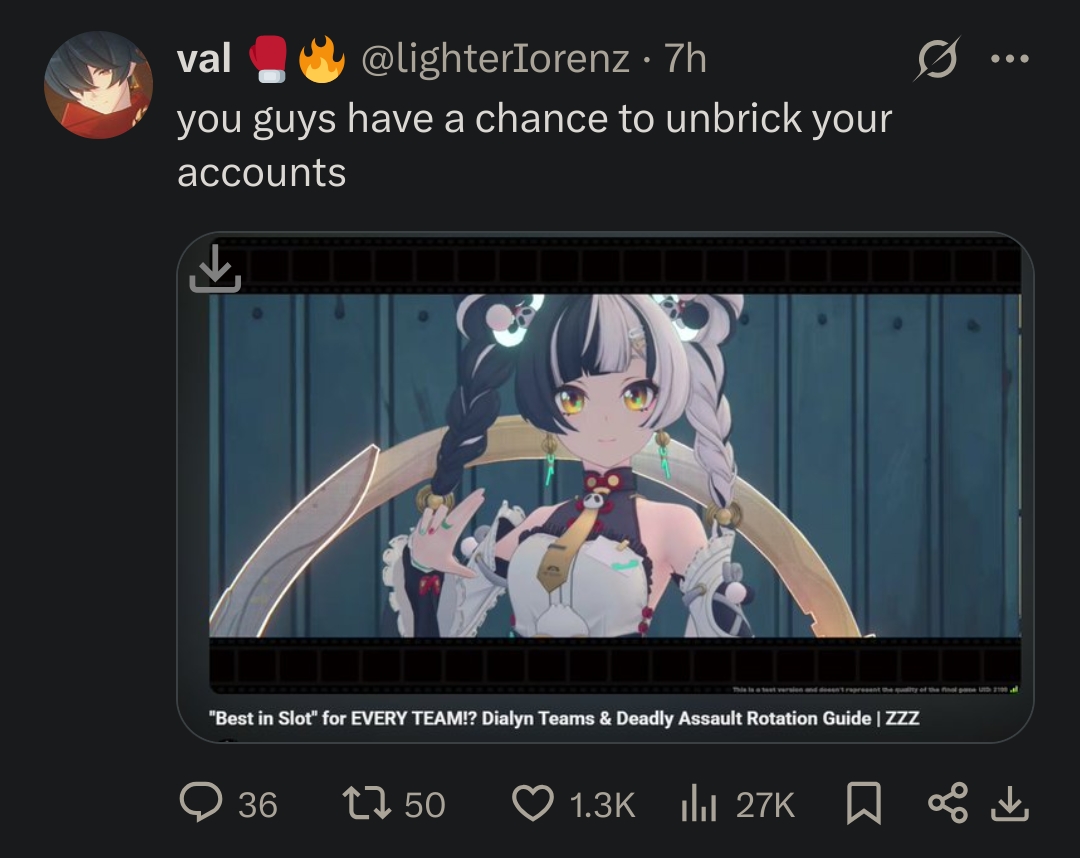Open the @lighterIorenz handle link
Image resolution: width=1080 pixels, height=858 pixels.
(495, 59)
